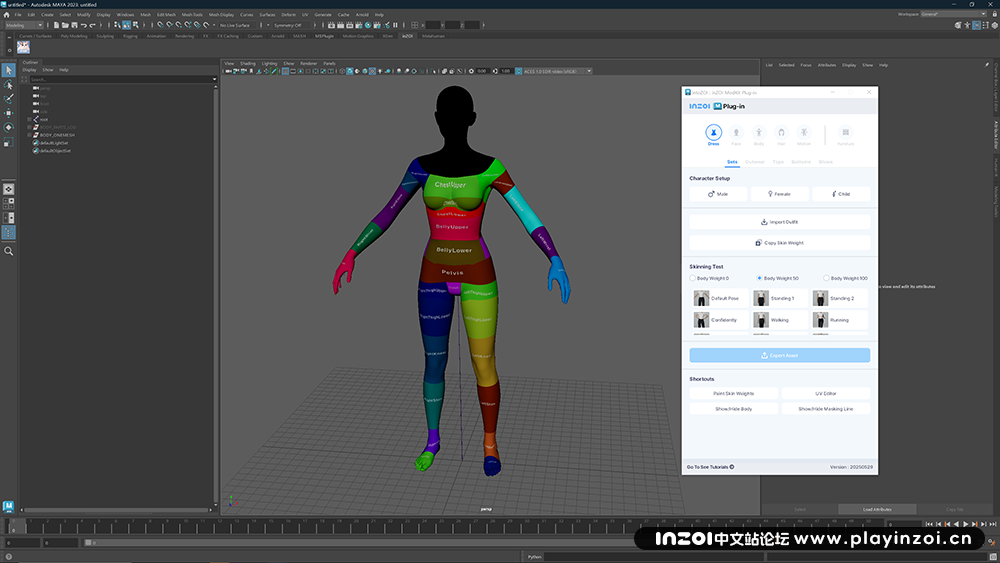Click the Export Asset button

point(779,355)
